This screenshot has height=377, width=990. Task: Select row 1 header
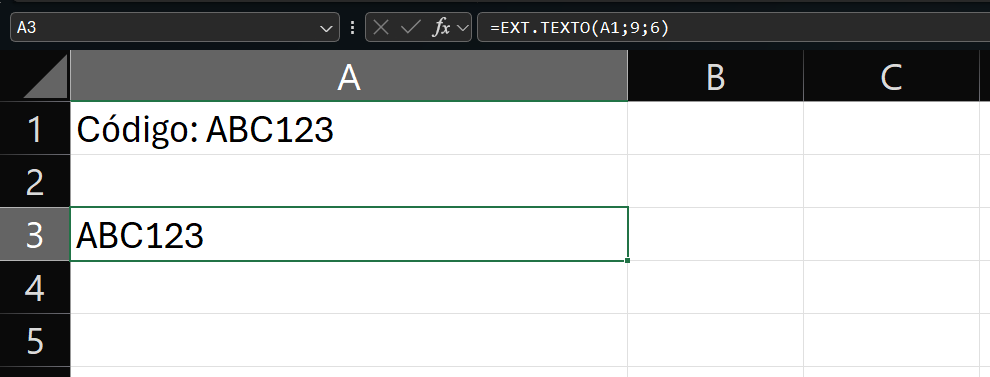pos(35,128)
